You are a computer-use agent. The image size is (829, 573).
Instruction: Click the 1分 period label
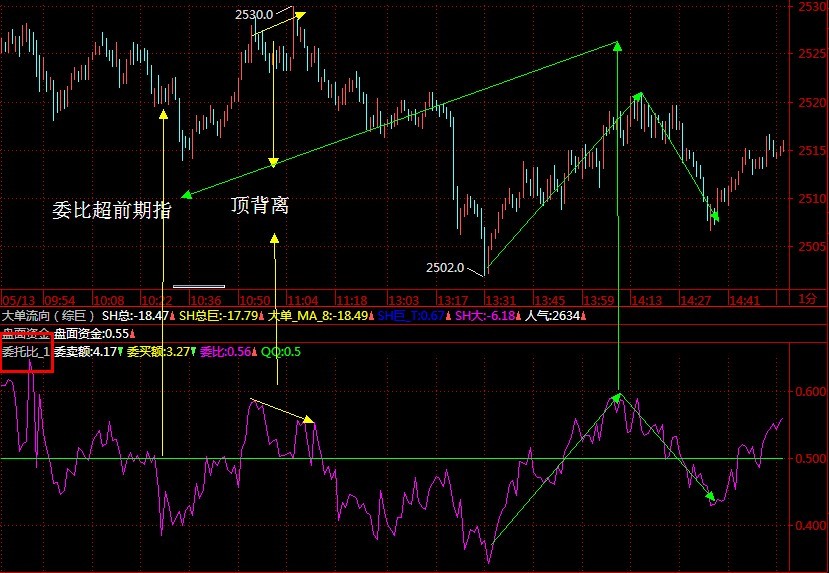[x=808, y=298]
